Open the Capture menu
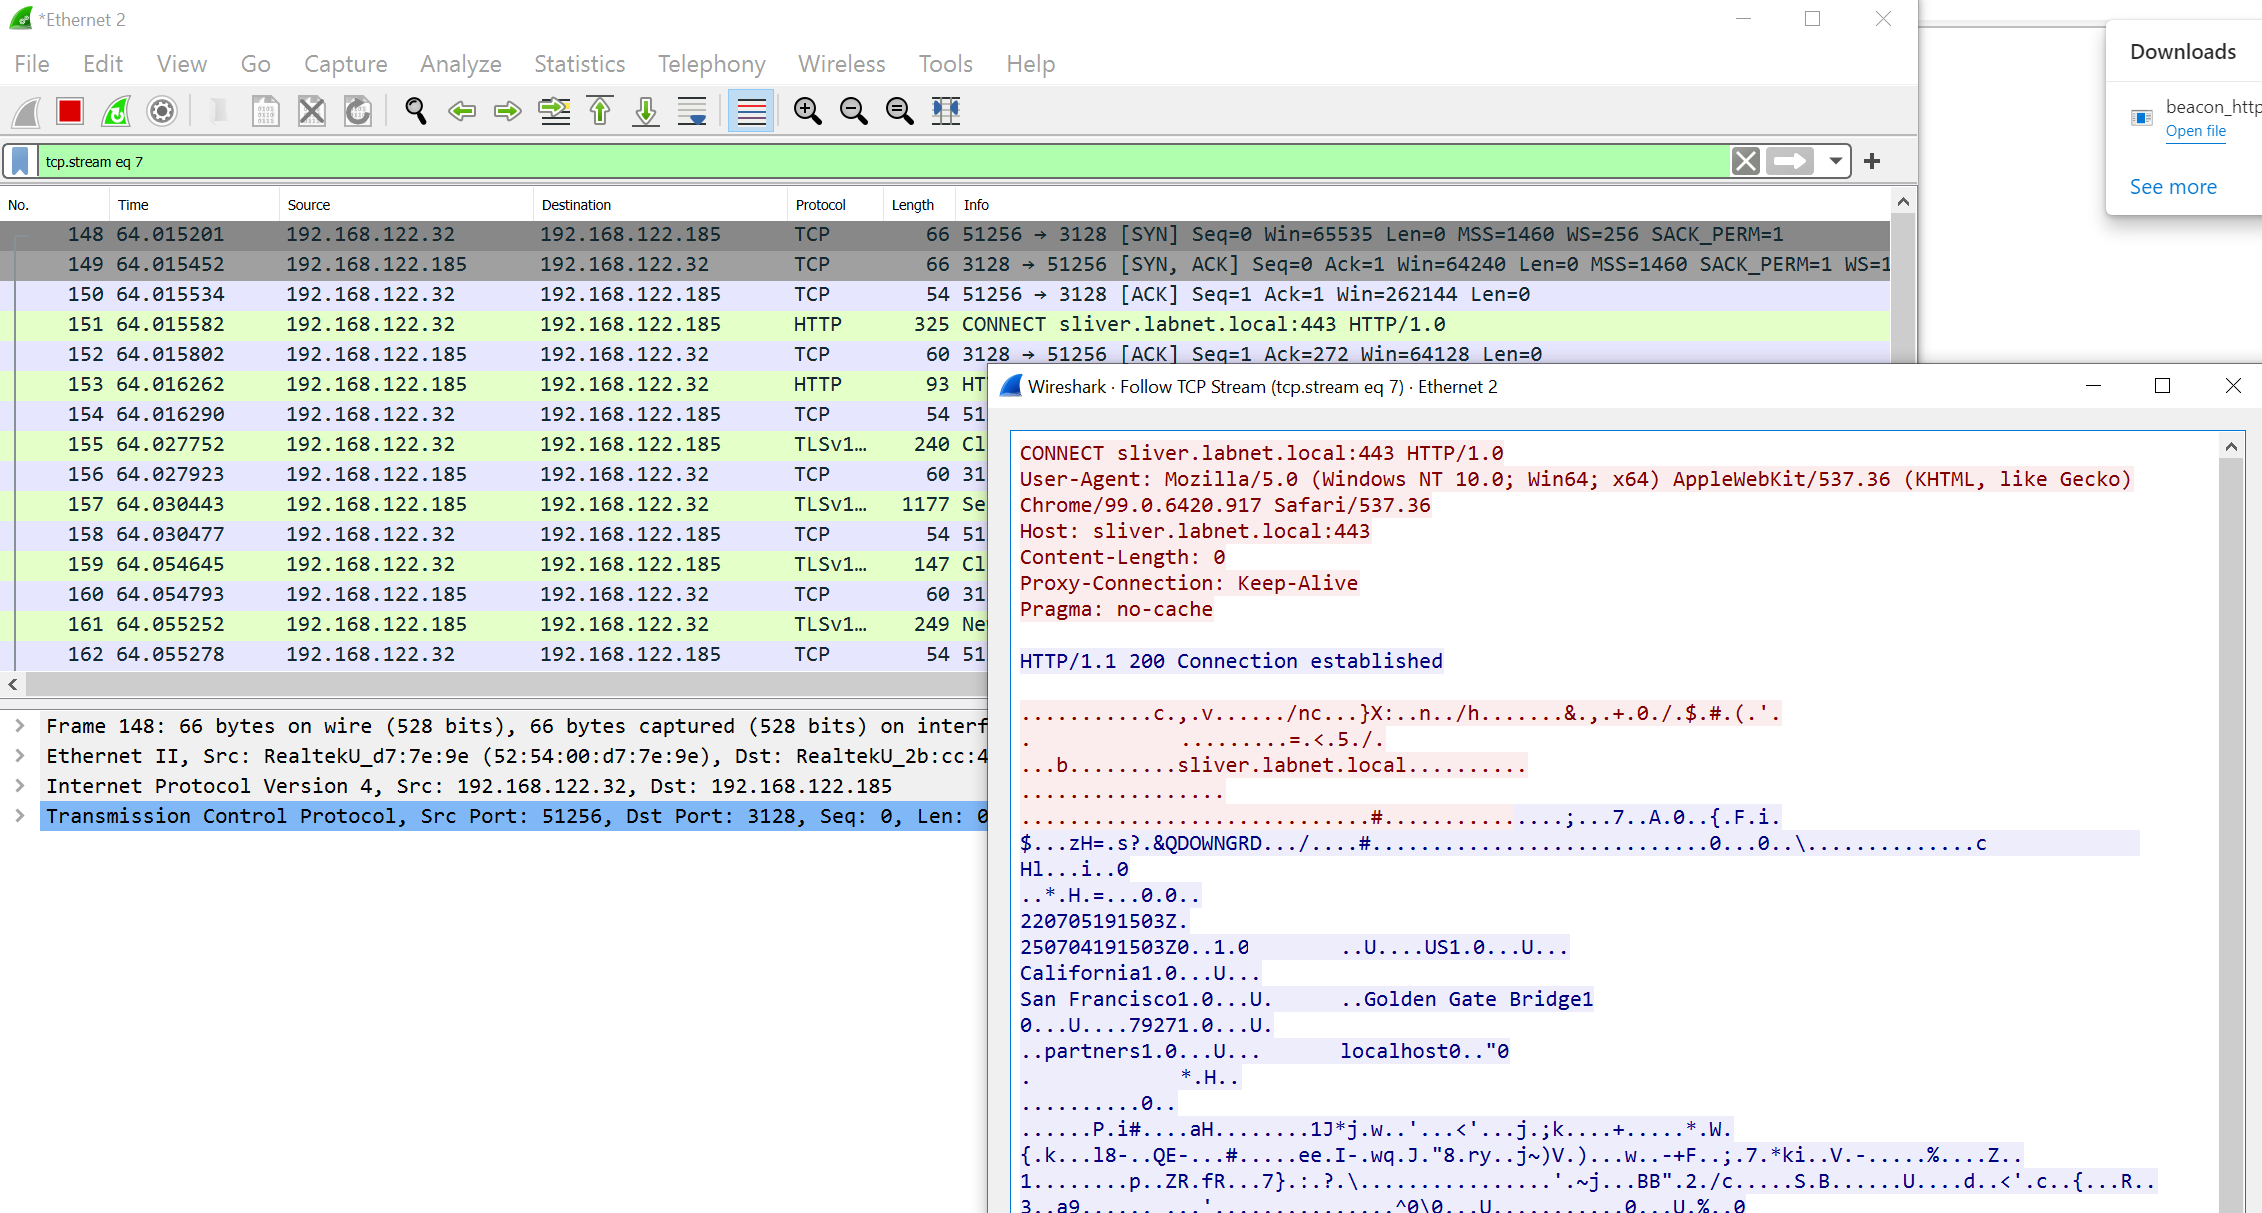The image size is (2262, 1213). (346, 64)
